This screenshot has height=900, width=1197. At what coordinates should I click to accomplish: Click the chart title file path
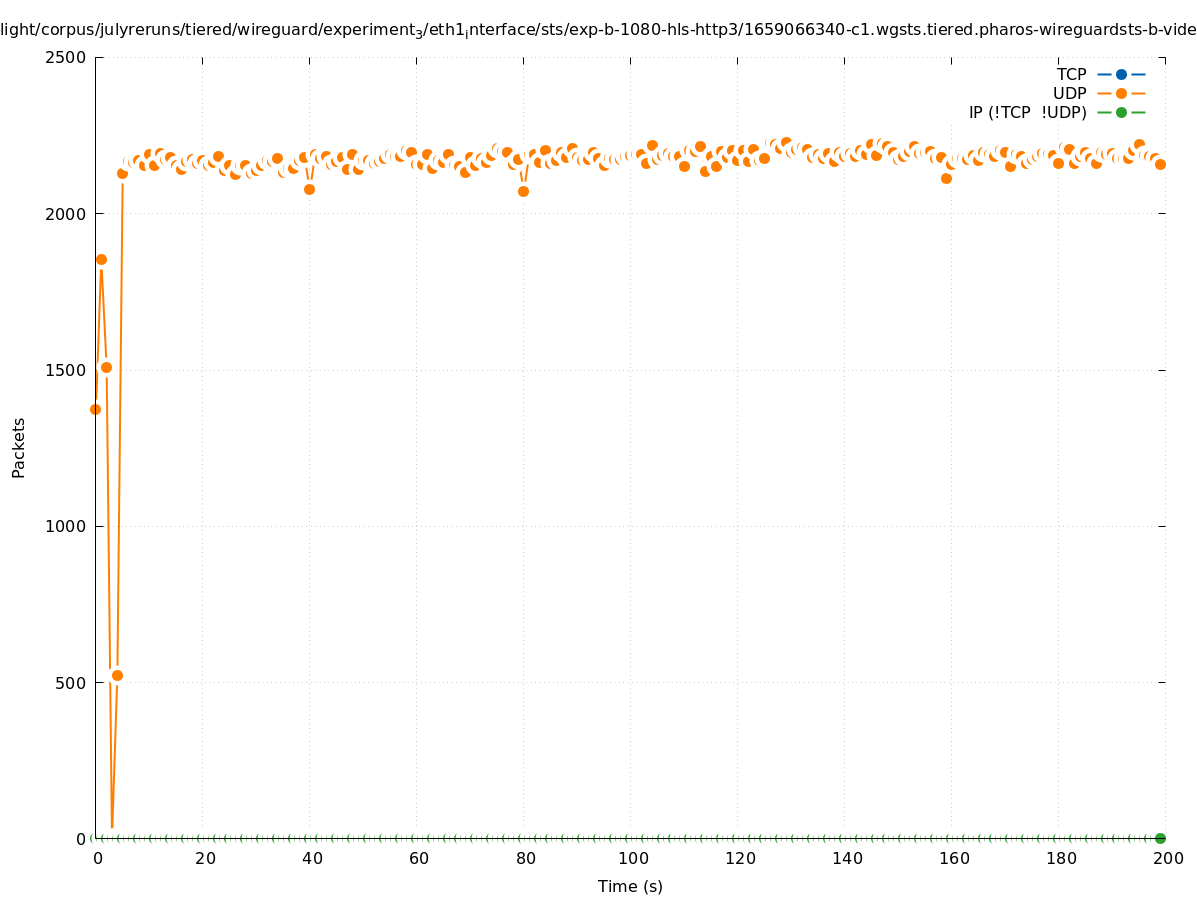click(x=598, y=30)
